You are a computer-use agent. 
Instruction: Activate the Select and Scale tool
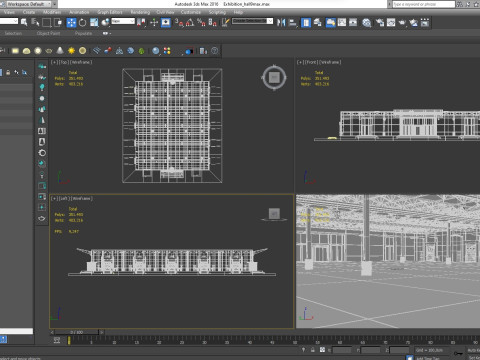pos(94,22)
